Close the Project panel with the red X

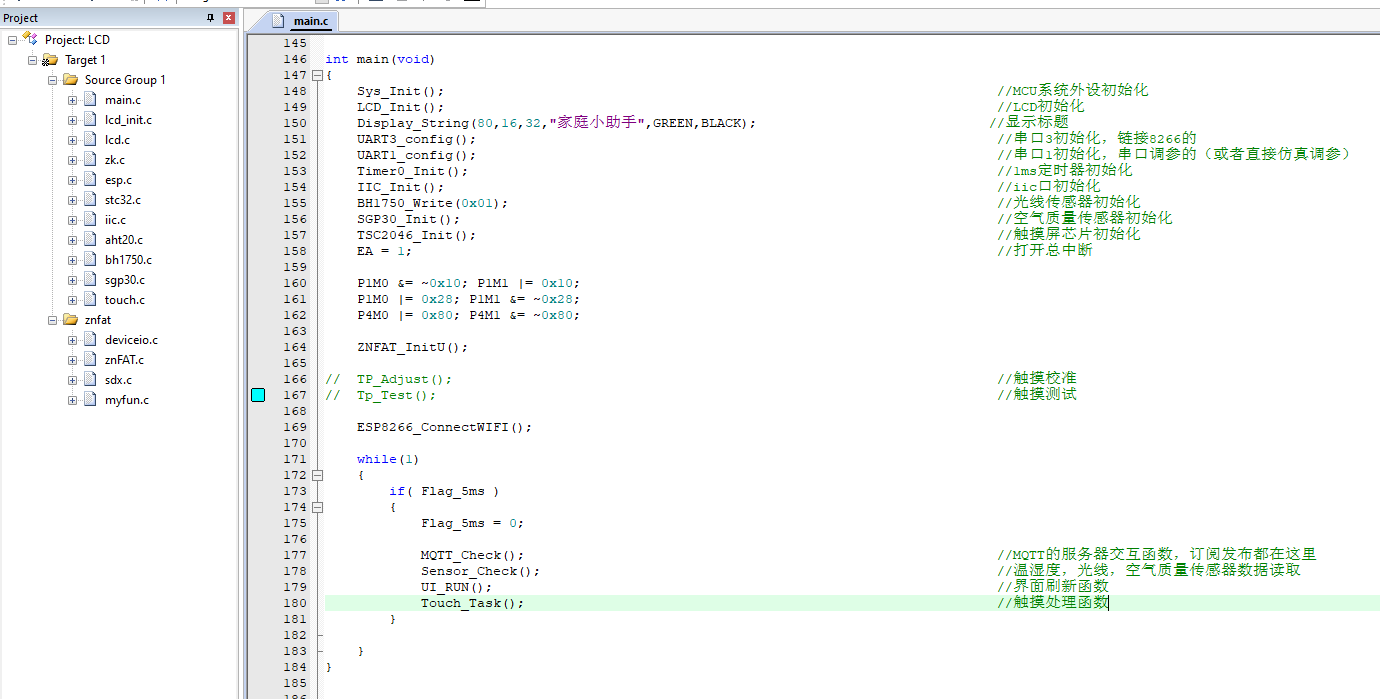click(x=229, y=18)
